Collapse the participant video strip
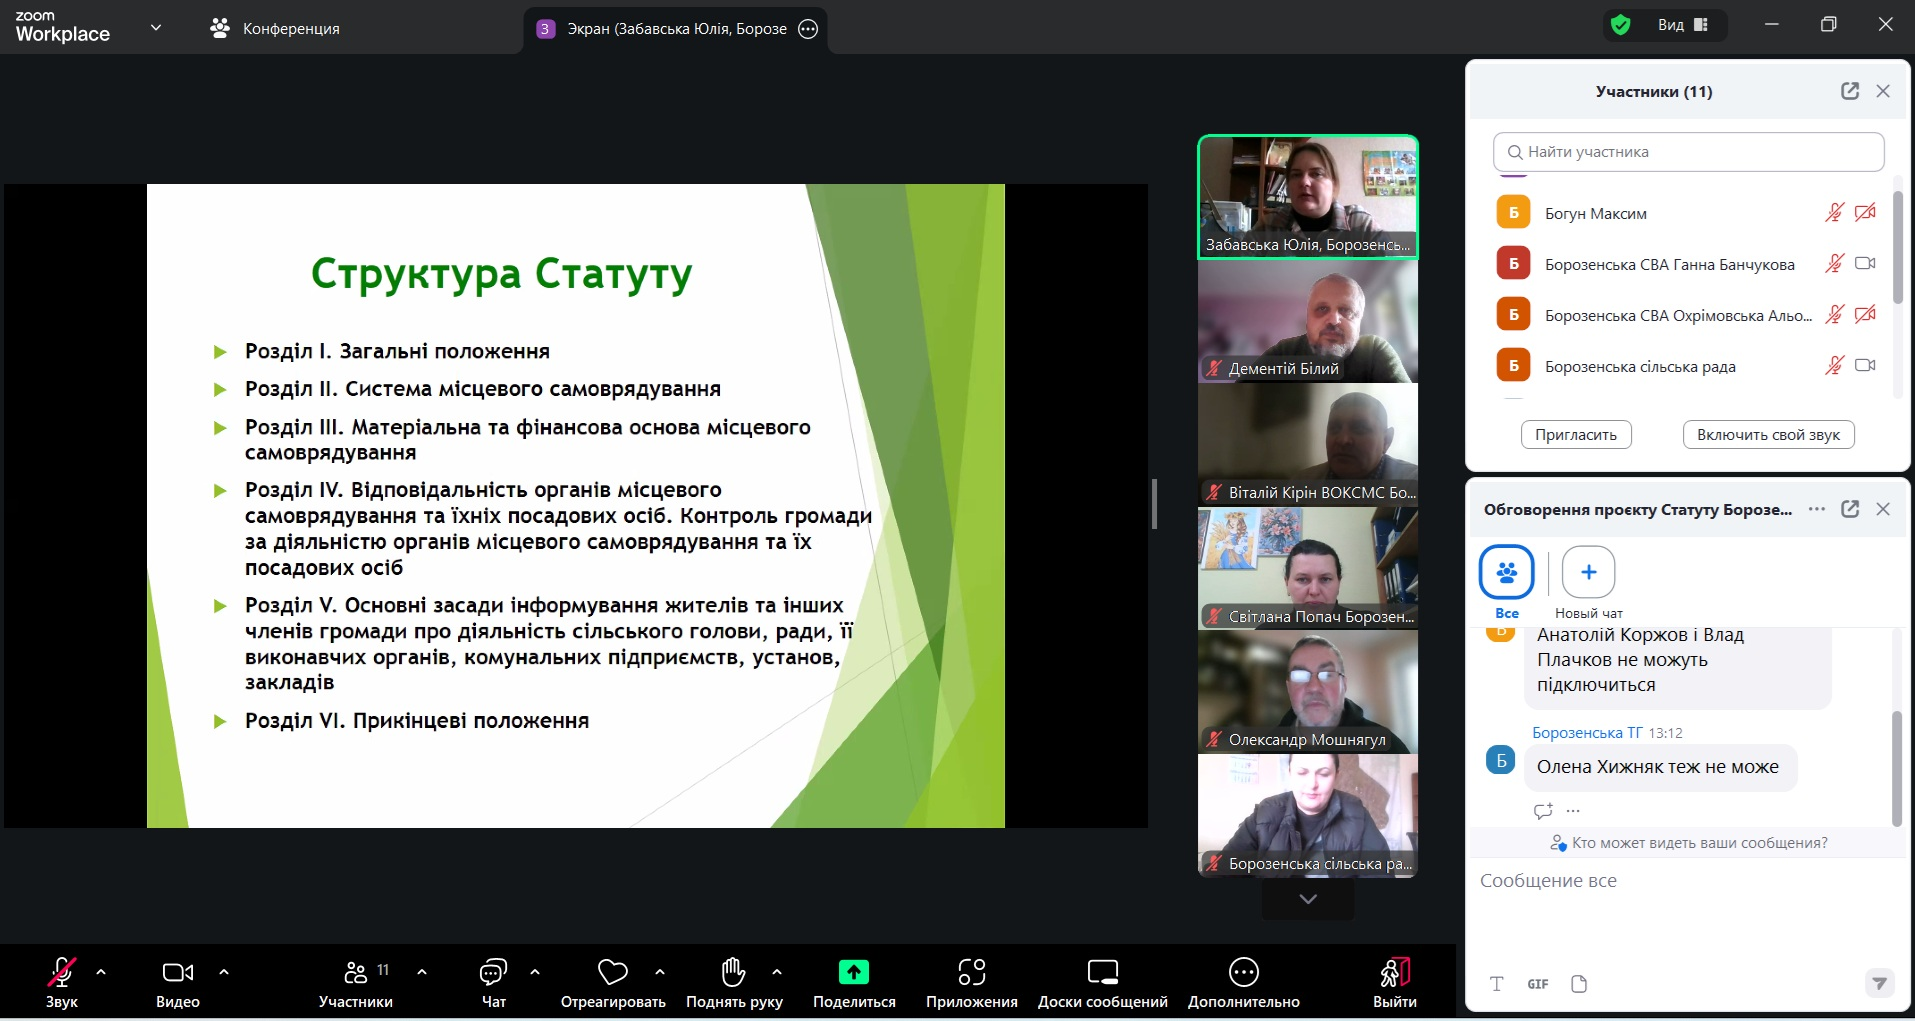The height and width of the screenshot is (1021, 1915). [1306, 898]
